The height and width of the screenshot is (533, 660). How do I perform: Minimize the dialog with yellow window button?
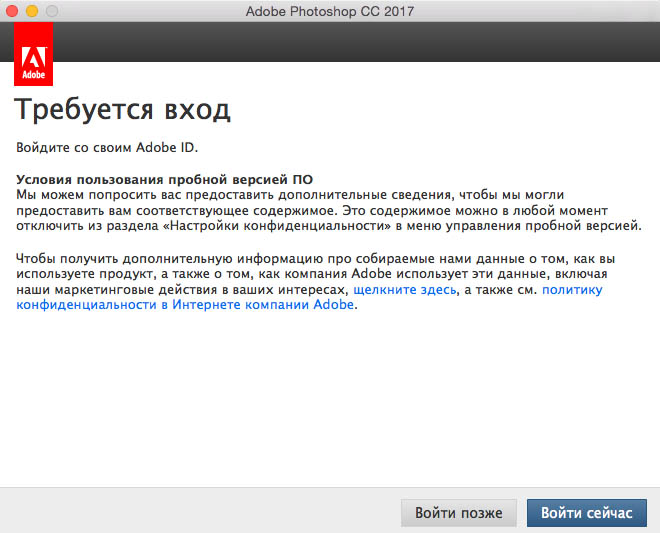[x=32, y=11]
